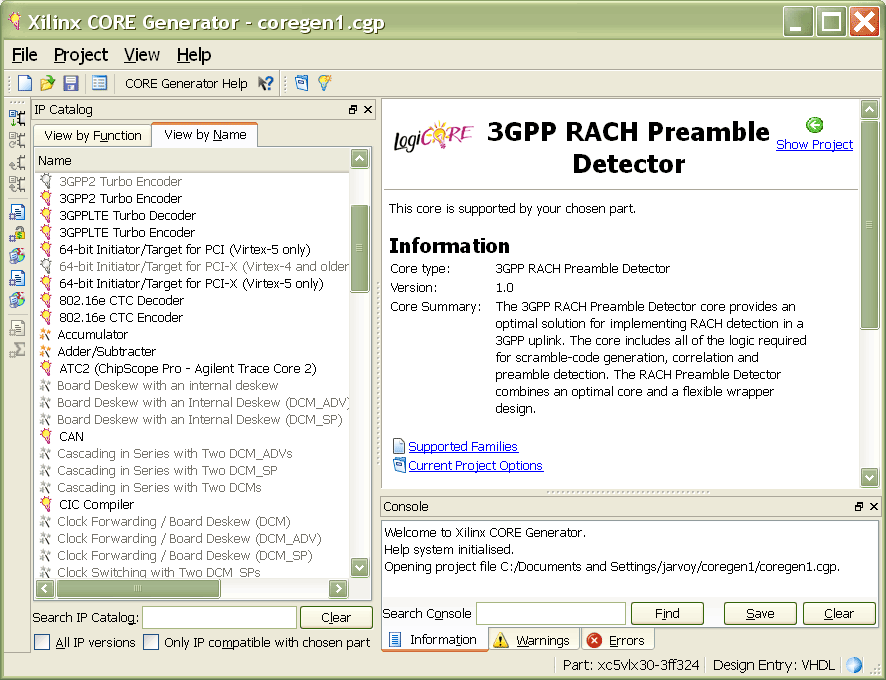This screenshot has height=680, width=886.
Task: Switch to the View by Function tab
Action: [93, 135]
